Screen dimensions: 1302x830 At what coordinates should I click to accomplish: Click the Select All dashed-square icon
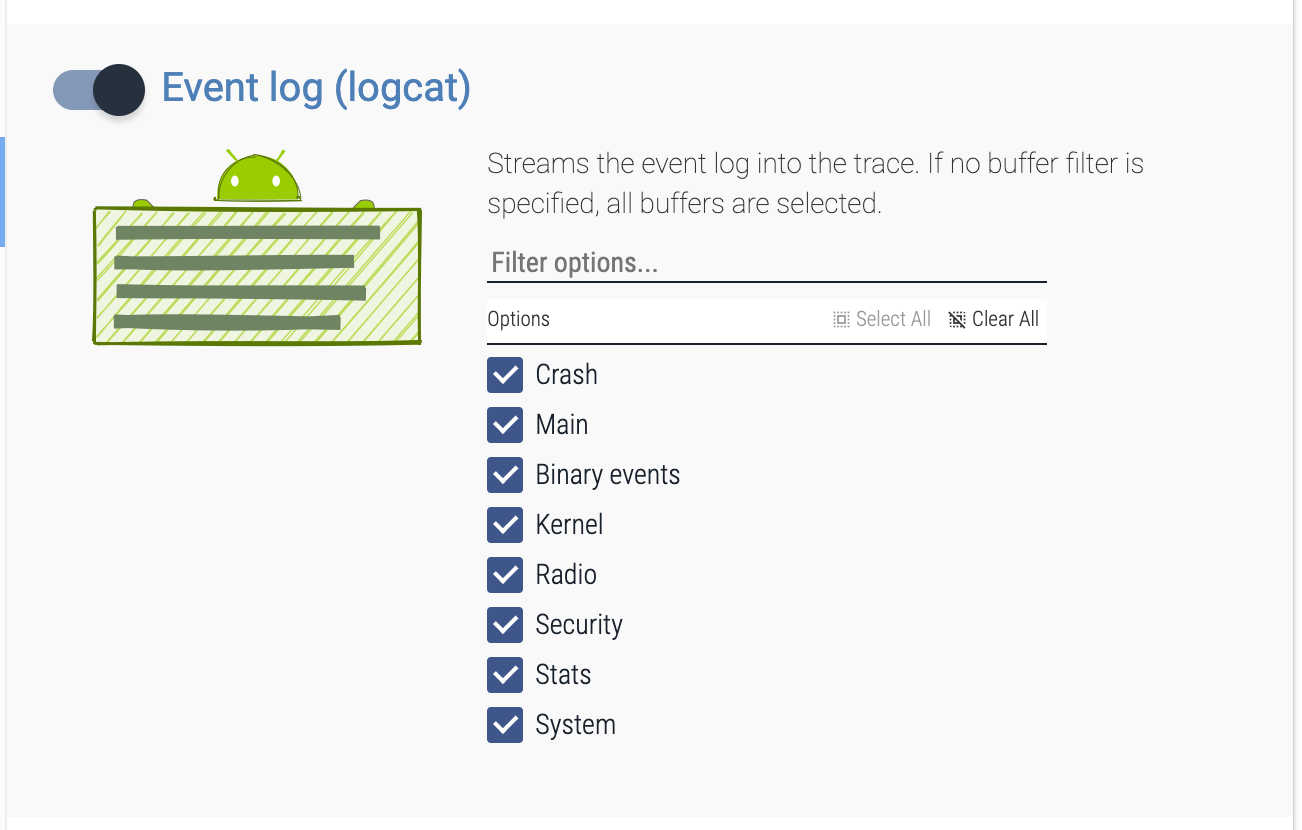click(841, 319)
